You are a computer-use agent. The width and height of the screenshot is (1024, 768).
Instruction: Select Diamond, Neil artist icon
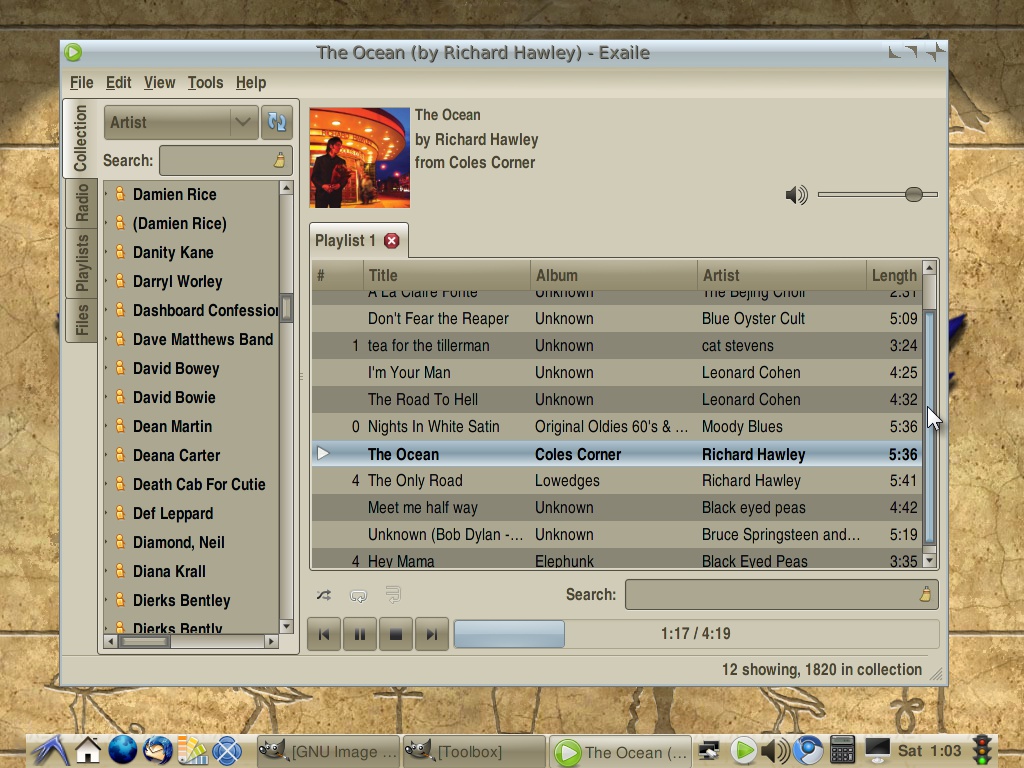(x=120, y=541)
